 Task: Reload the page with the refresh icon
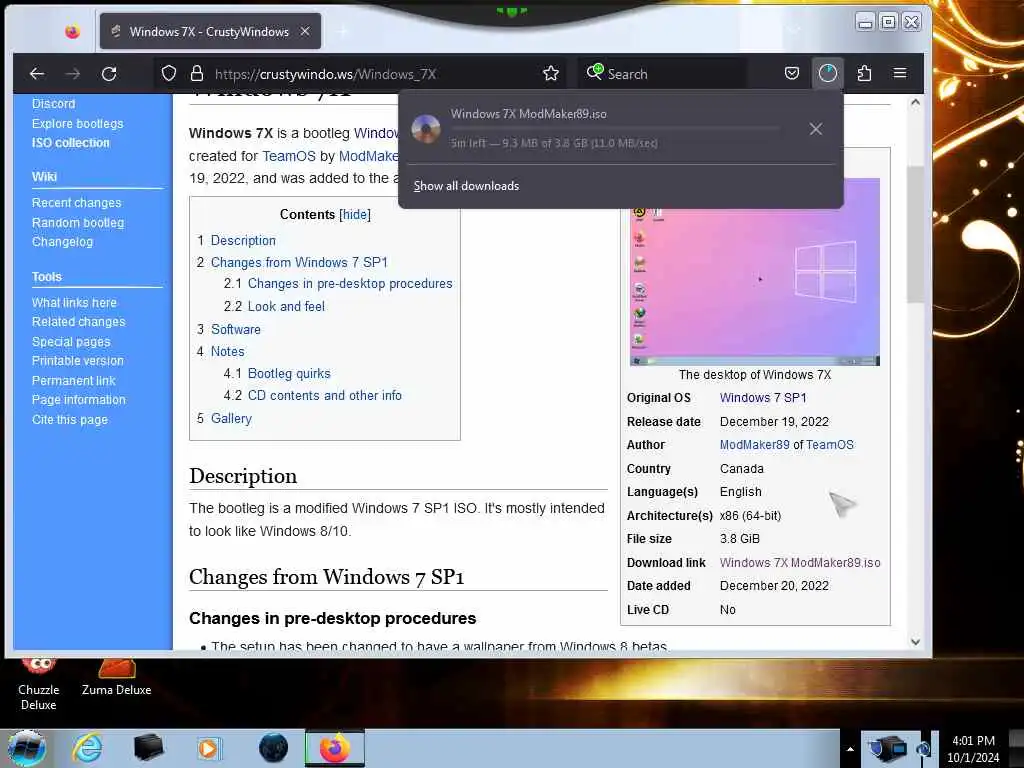[109, 74]
